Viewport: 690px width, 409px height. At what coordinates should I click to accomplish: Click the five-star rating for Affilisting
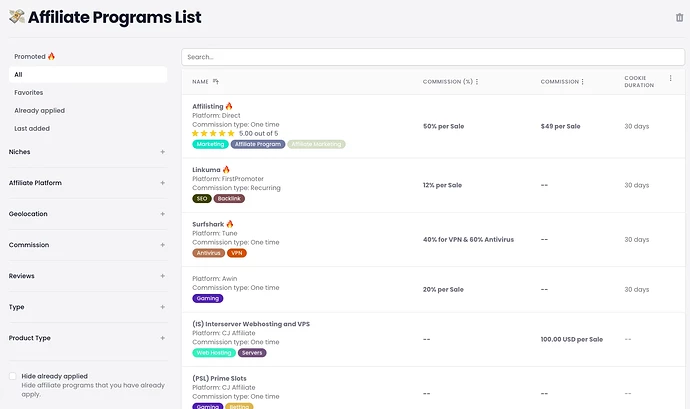pos(213,133)
